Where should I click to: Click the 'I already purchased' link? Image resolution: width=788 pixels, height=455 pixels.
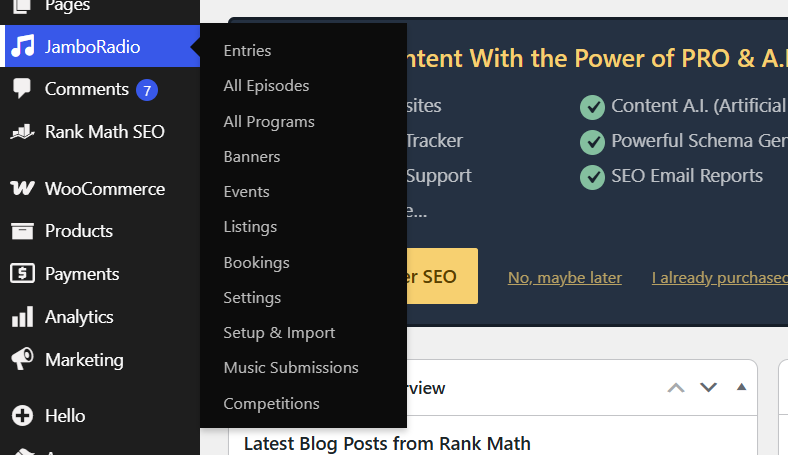(720, 278)
